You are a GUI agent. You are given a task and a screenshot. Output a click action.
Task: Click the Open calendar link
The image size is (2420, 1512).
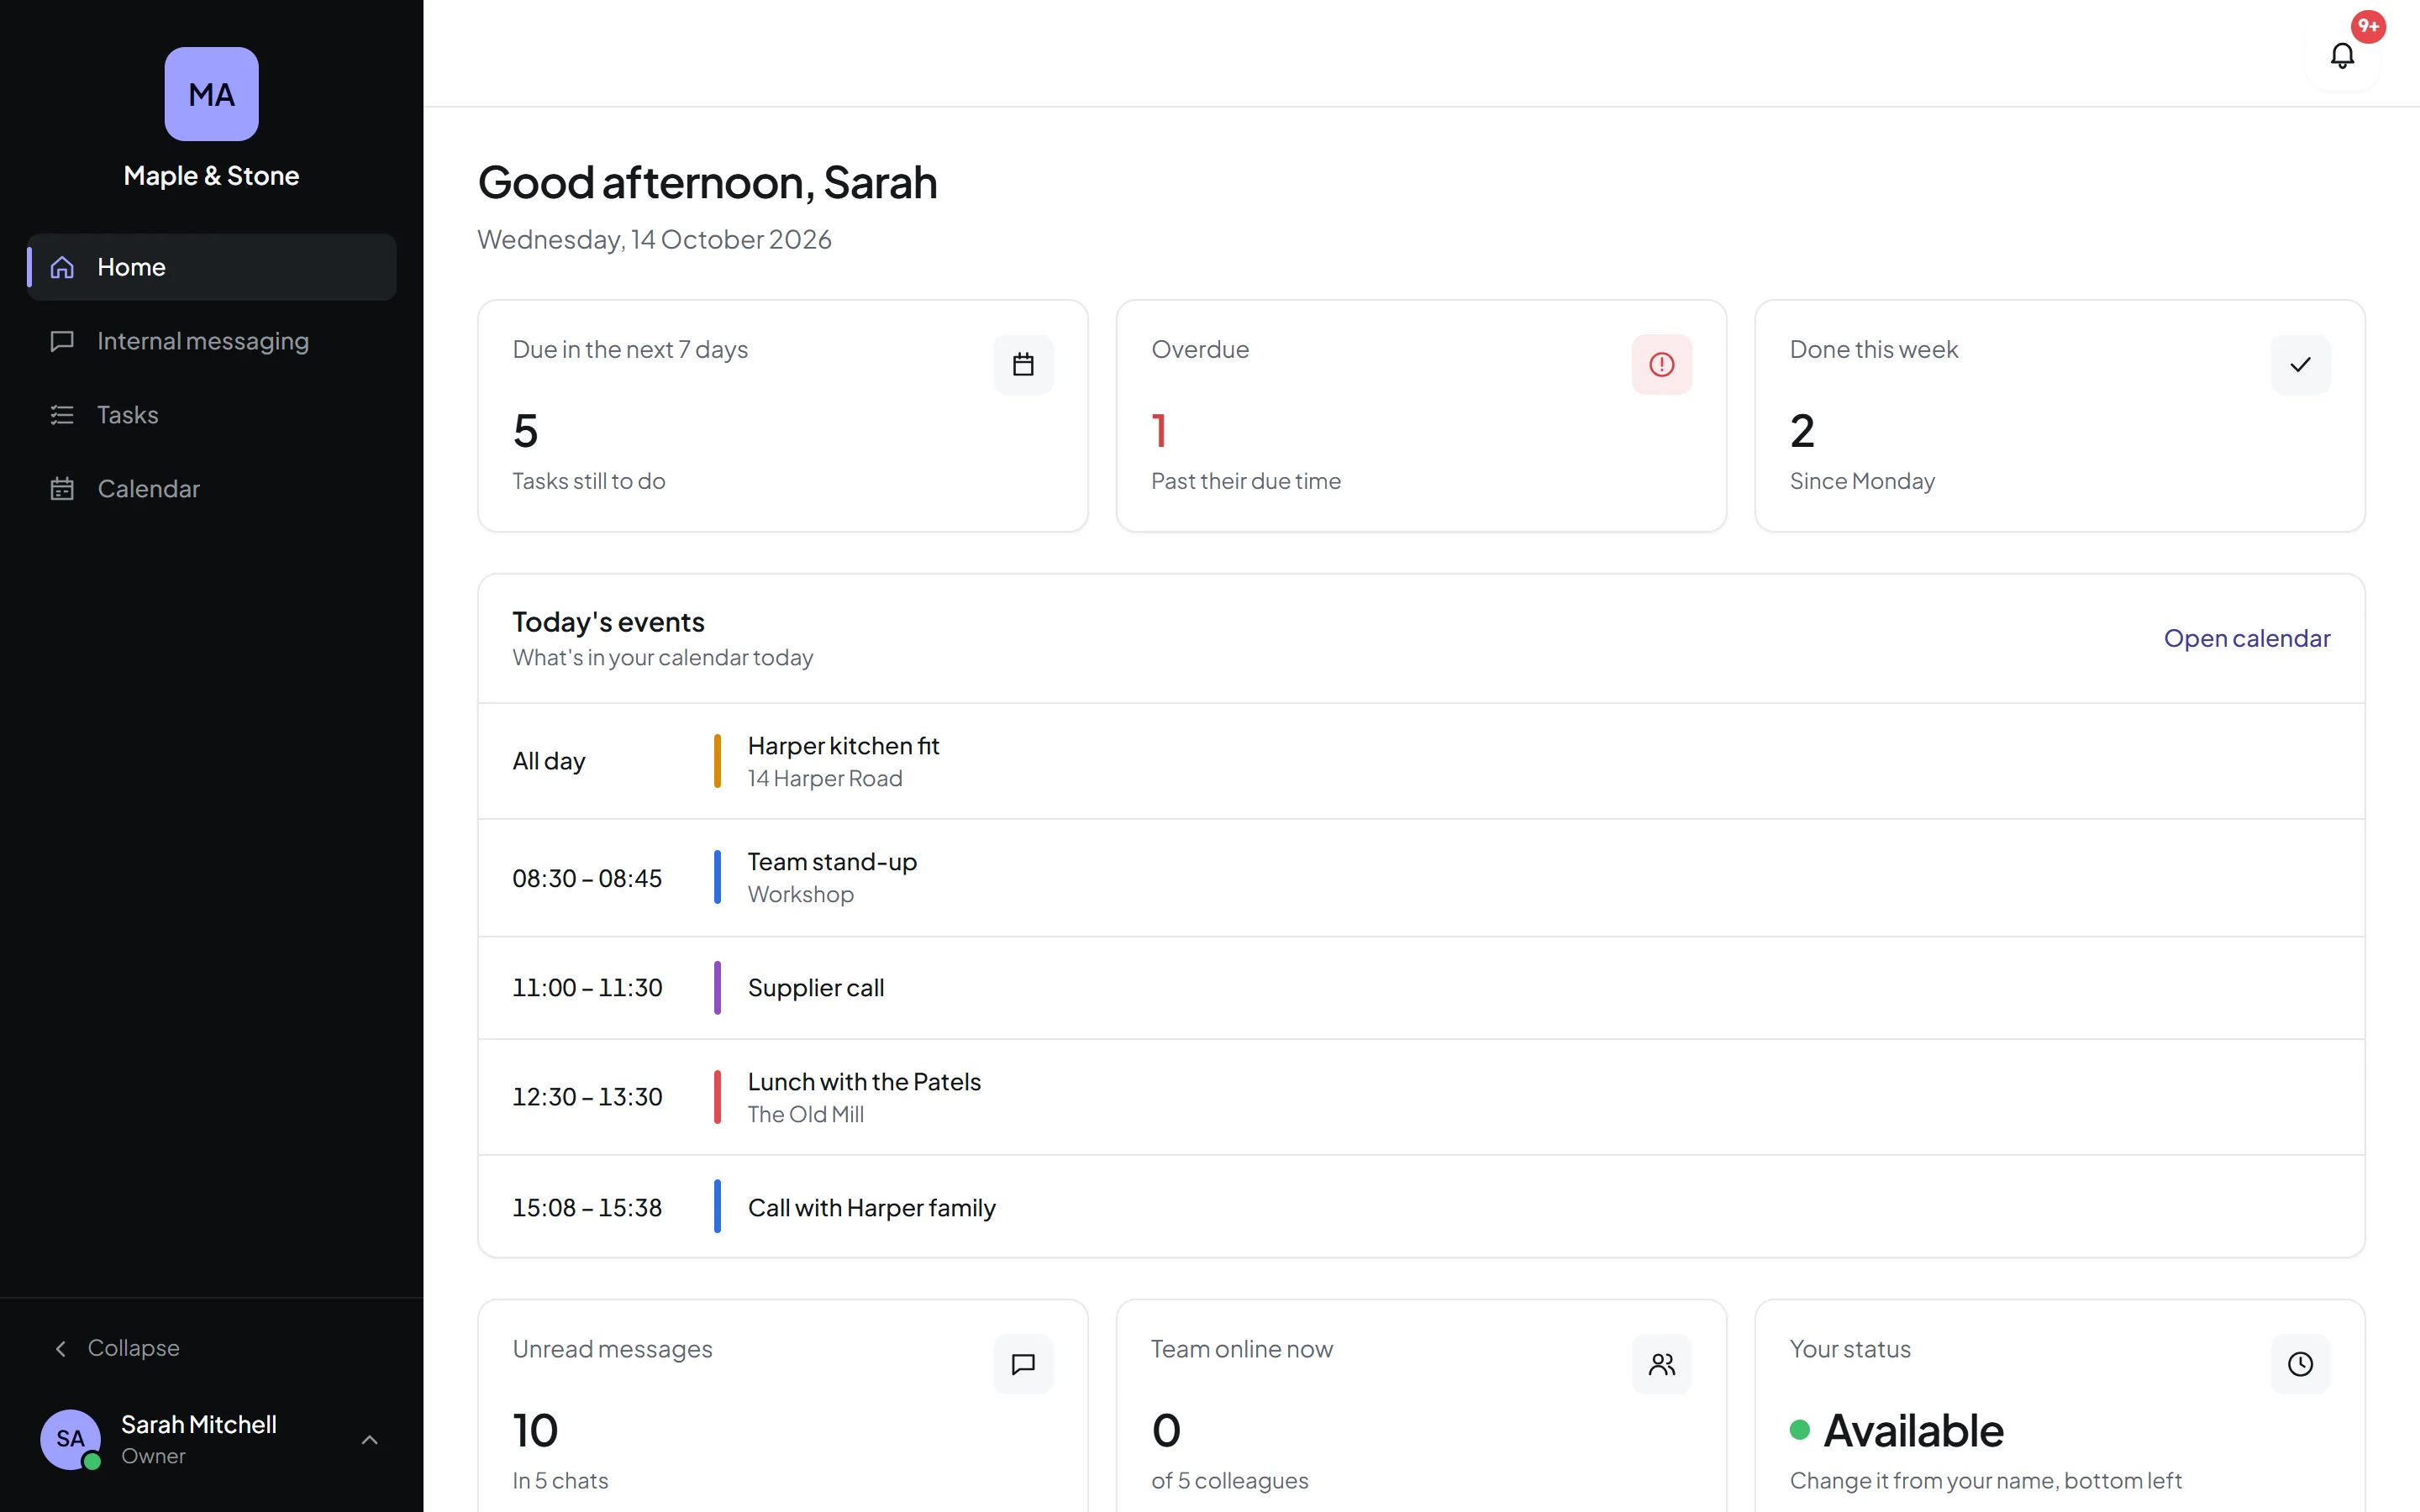[2246, 638]
